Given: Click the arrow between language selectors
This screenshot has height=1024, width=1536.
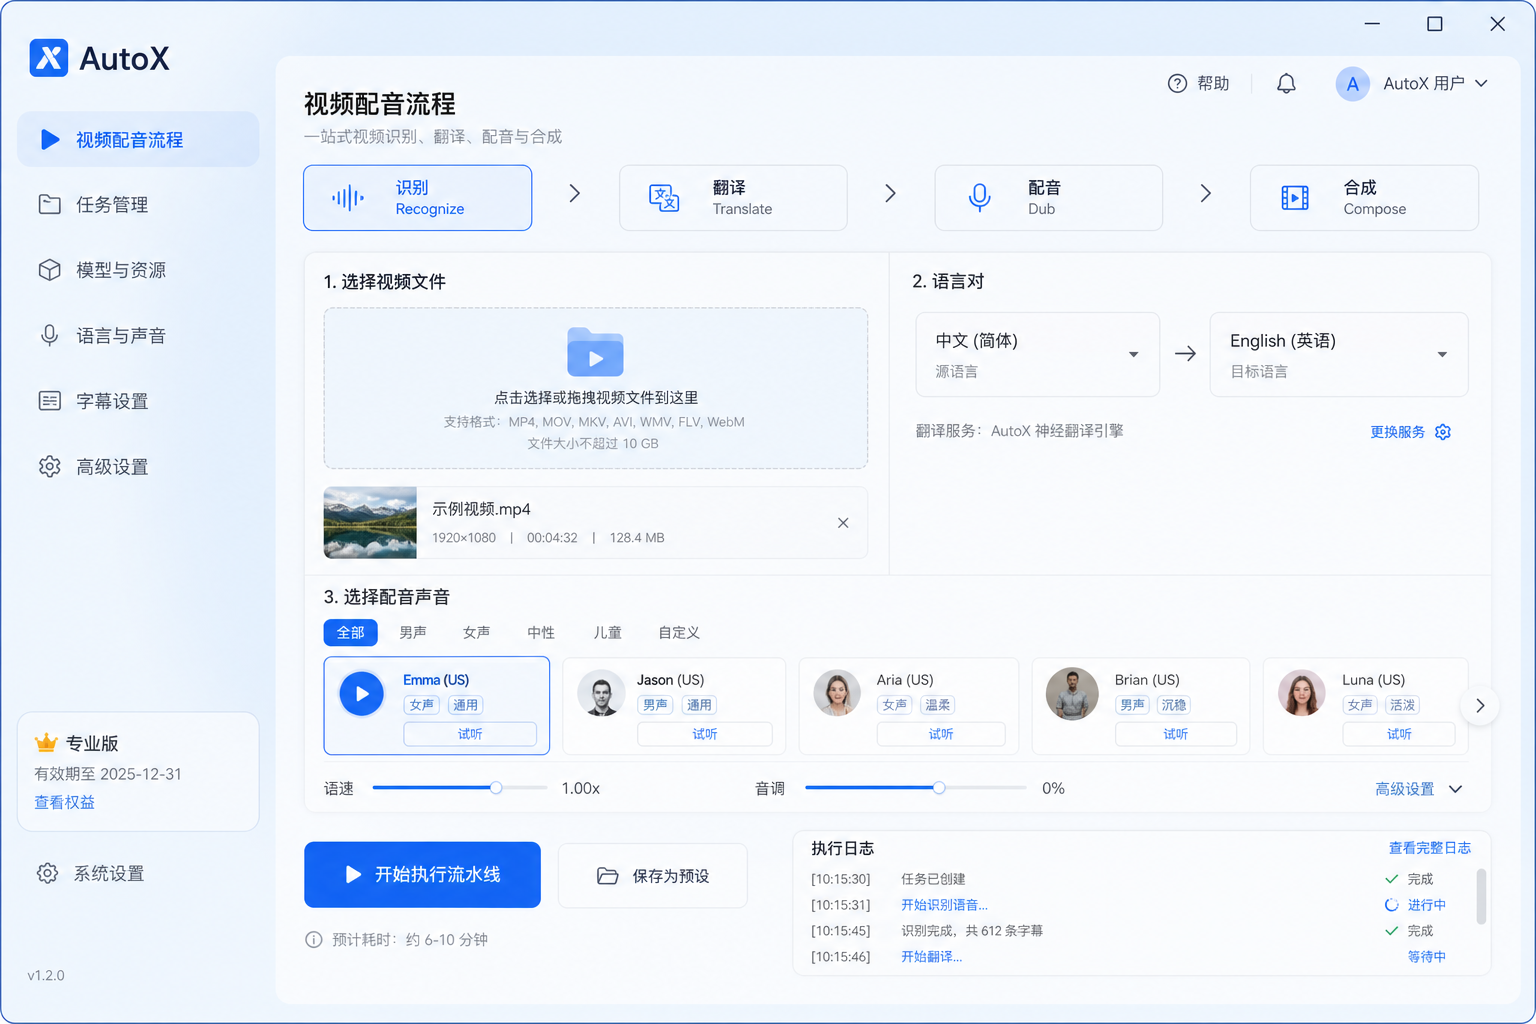Looking at the screenshot, I should coord(1185,354).
